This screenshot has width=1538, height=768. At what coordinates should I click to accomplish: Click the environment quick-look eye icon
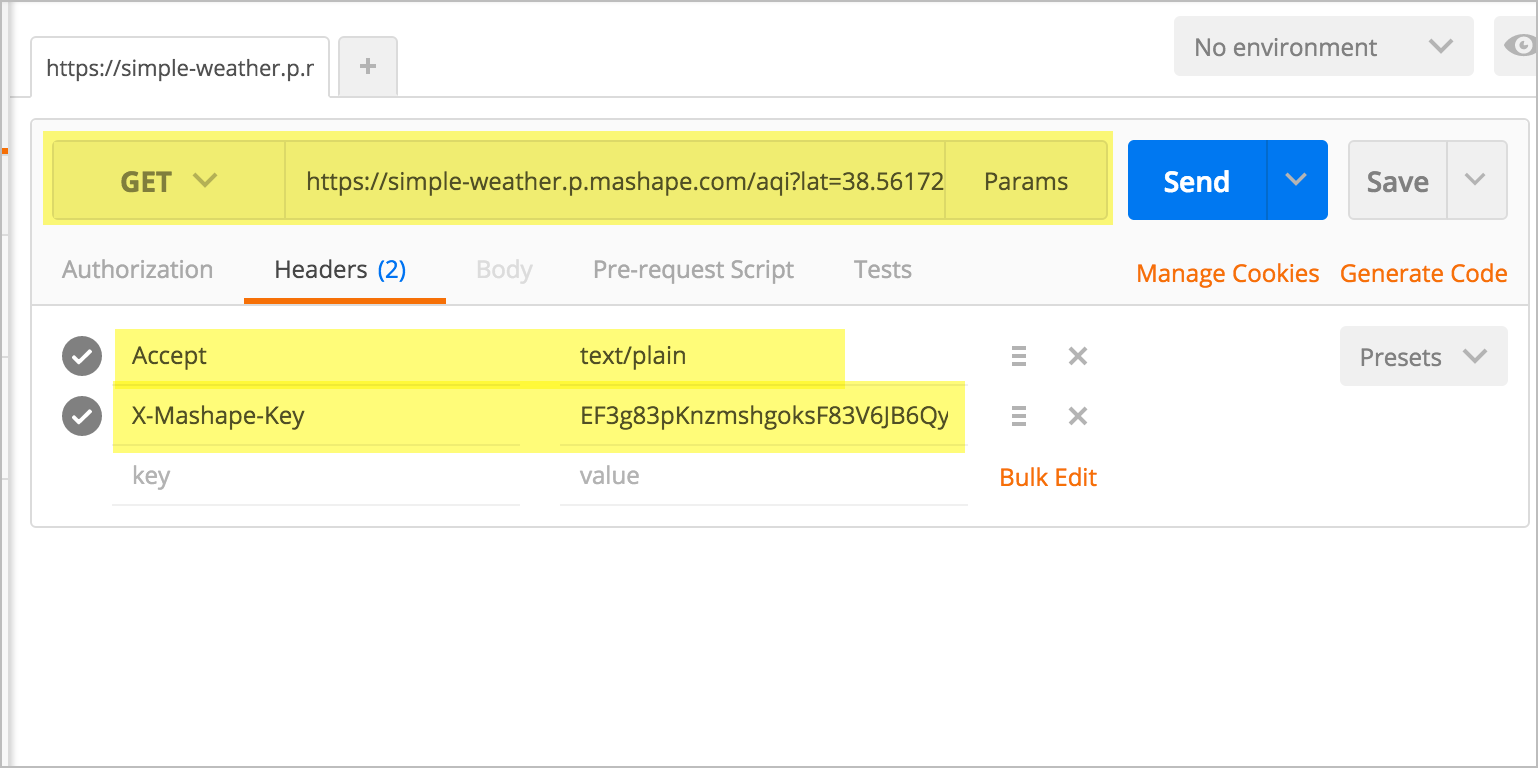coord(1519,46)
